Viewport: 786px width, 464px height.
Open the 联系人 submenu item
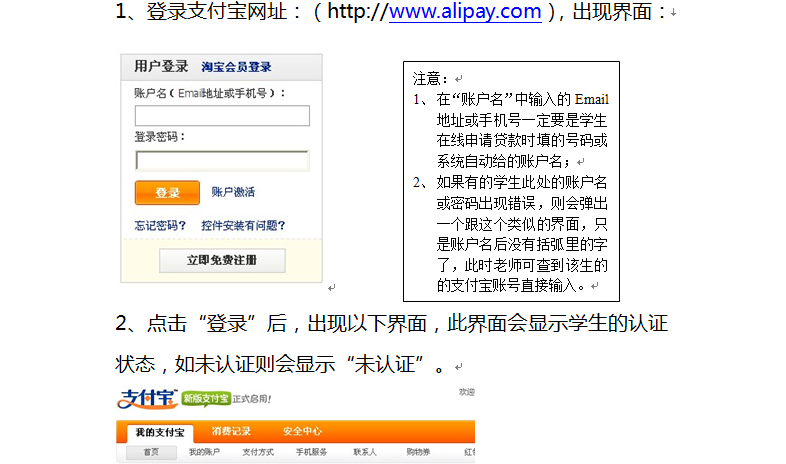[364, 453]
